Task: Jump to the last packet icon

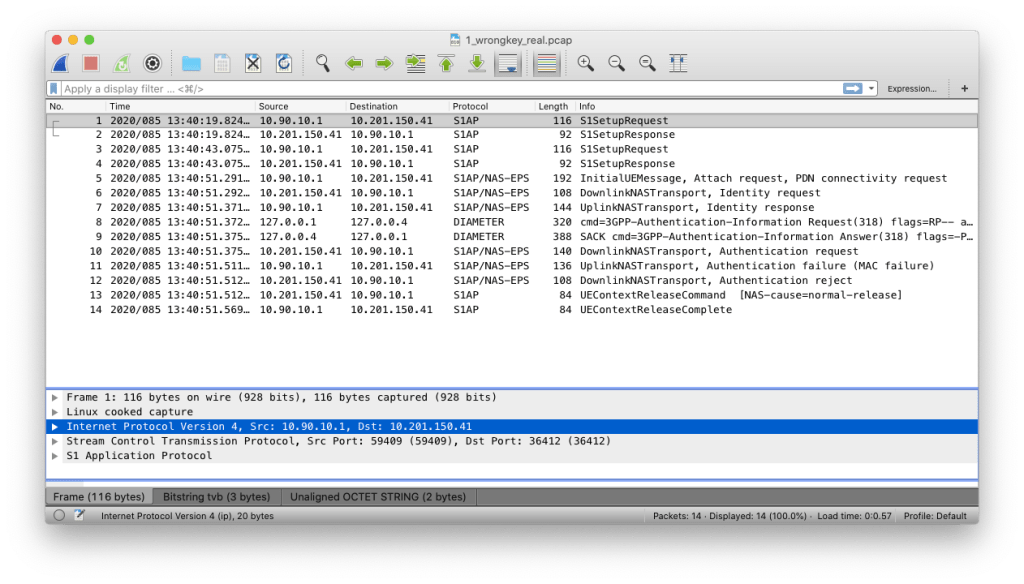Action: coord(477,63)
